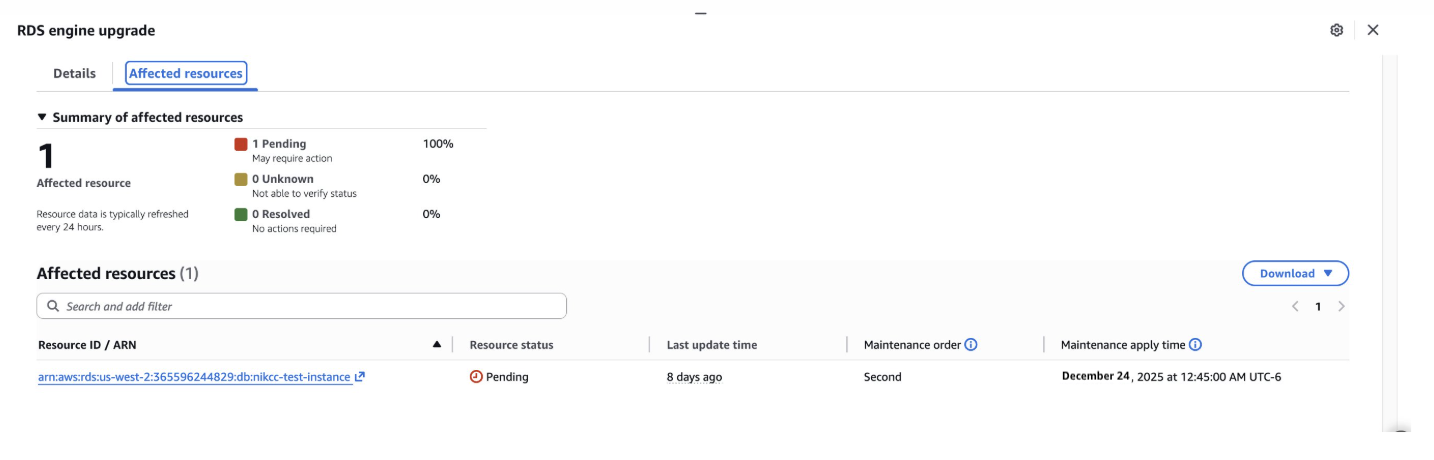This screenshot has width=1434, height=460.
Task: Sort by the Resource ID / ARN arrow
Action: (436, 345)
